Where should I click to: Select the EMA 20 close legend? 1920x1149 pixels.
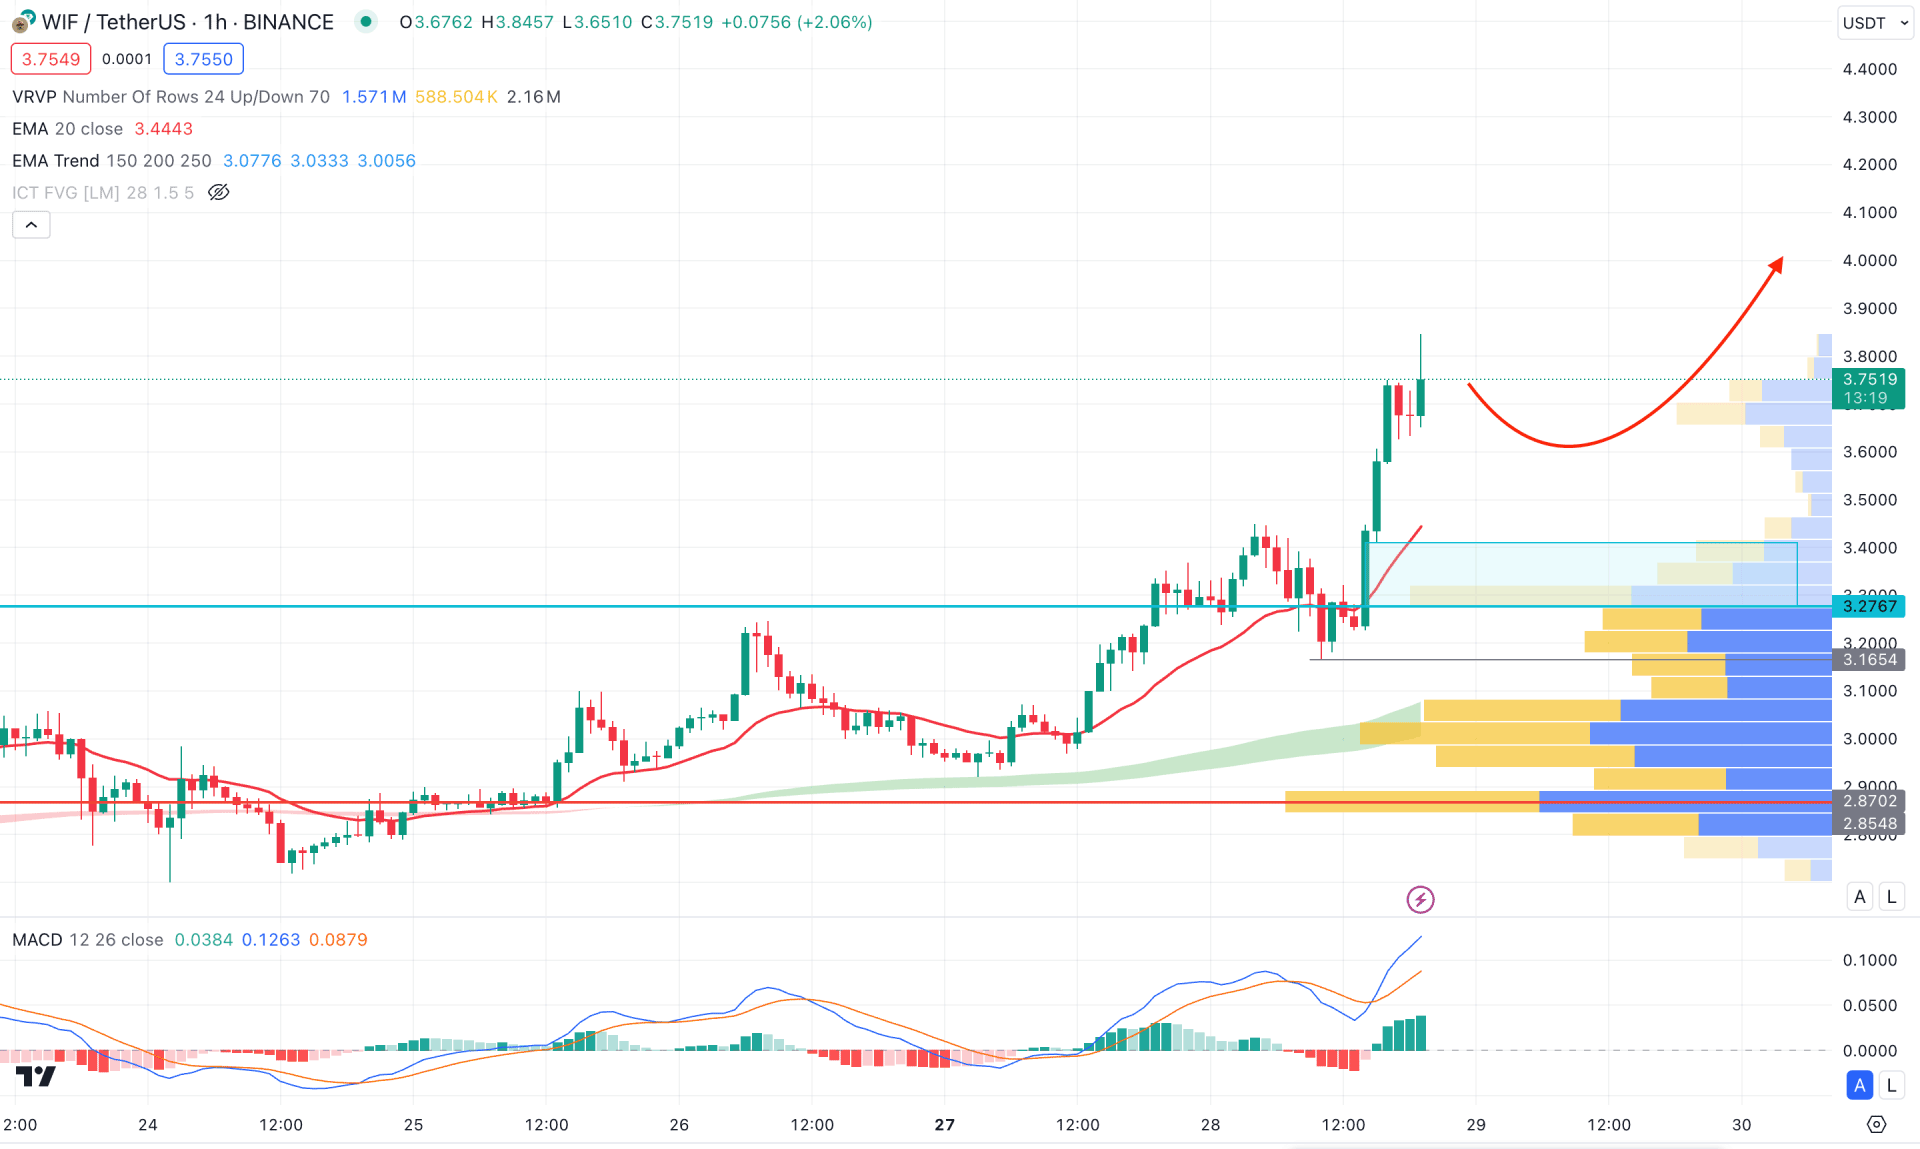pos(68,129)
